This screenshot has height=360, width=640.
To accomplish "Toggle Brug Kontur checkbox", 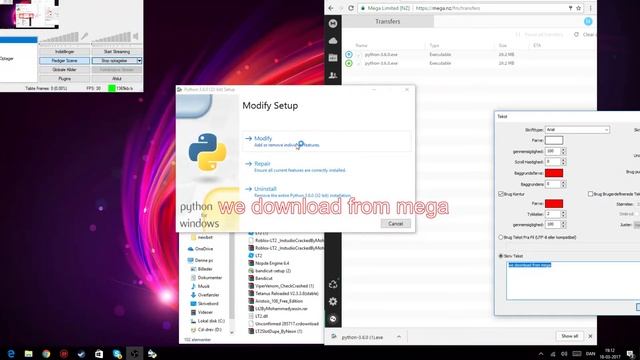I will click(x=501, y=194).
